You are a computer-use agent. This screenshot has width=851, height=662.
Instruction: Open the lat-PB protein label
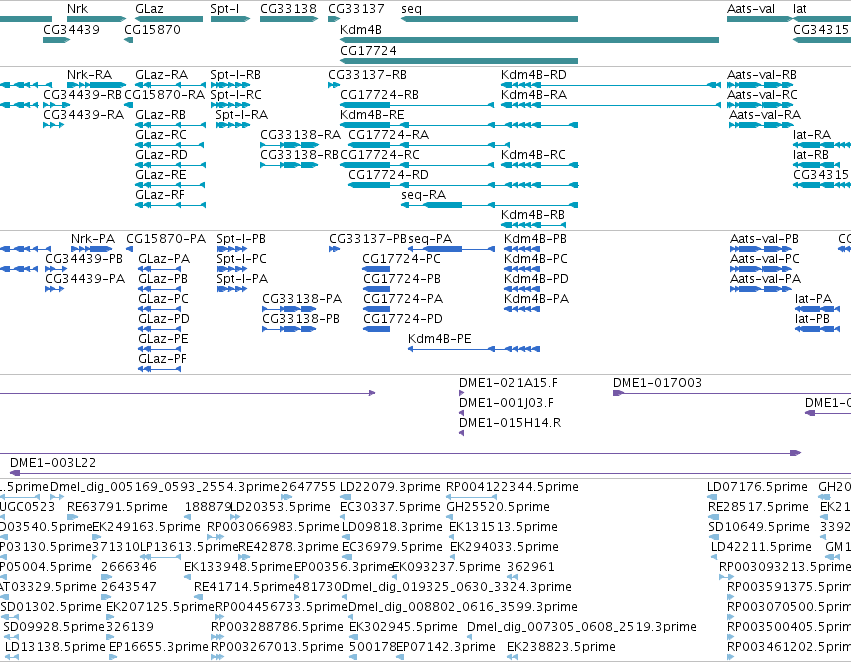812,319
